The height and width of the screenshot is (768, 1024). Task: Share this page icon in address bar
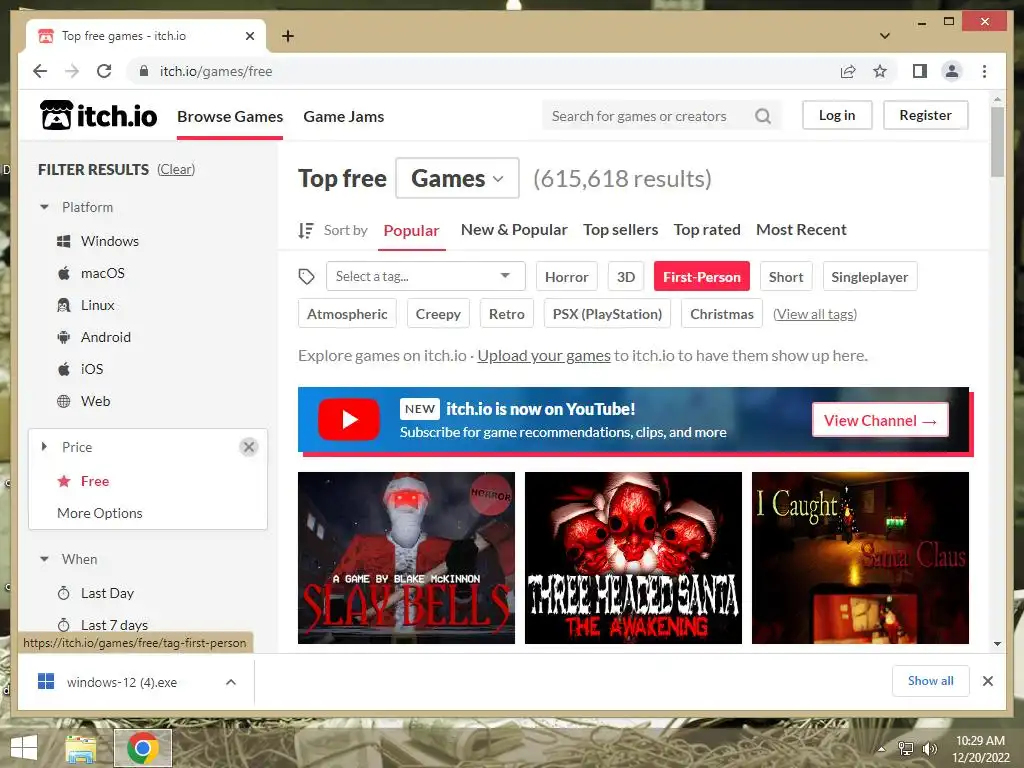848,71
